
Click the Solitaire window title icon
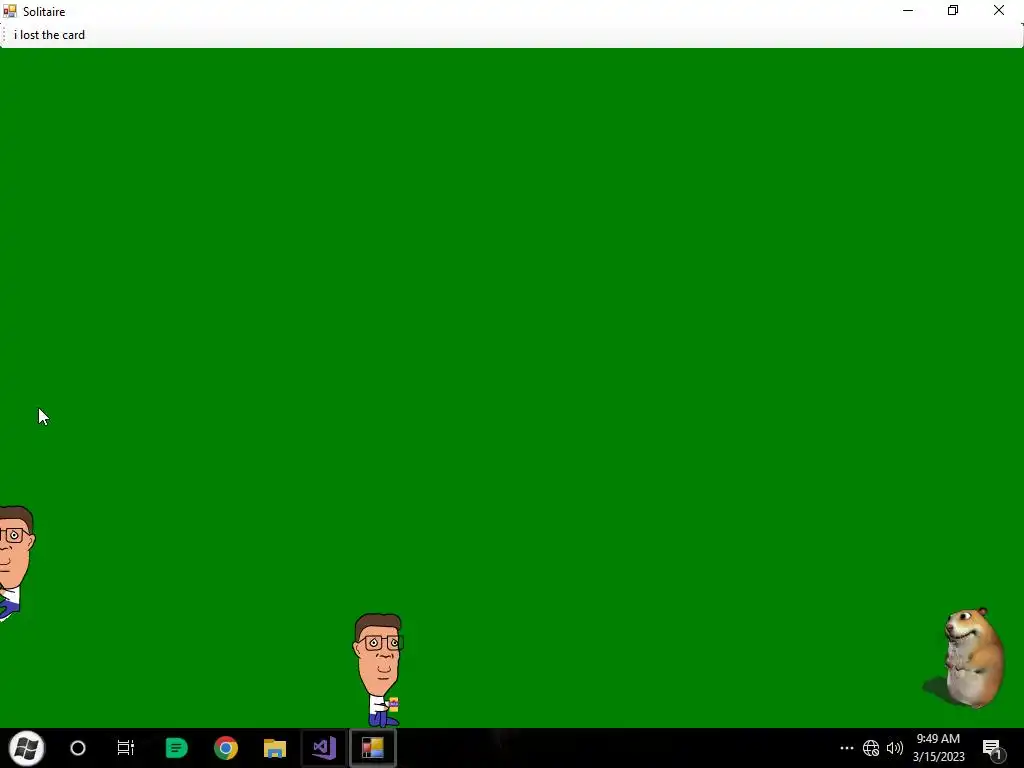click(x=10, y=11)
